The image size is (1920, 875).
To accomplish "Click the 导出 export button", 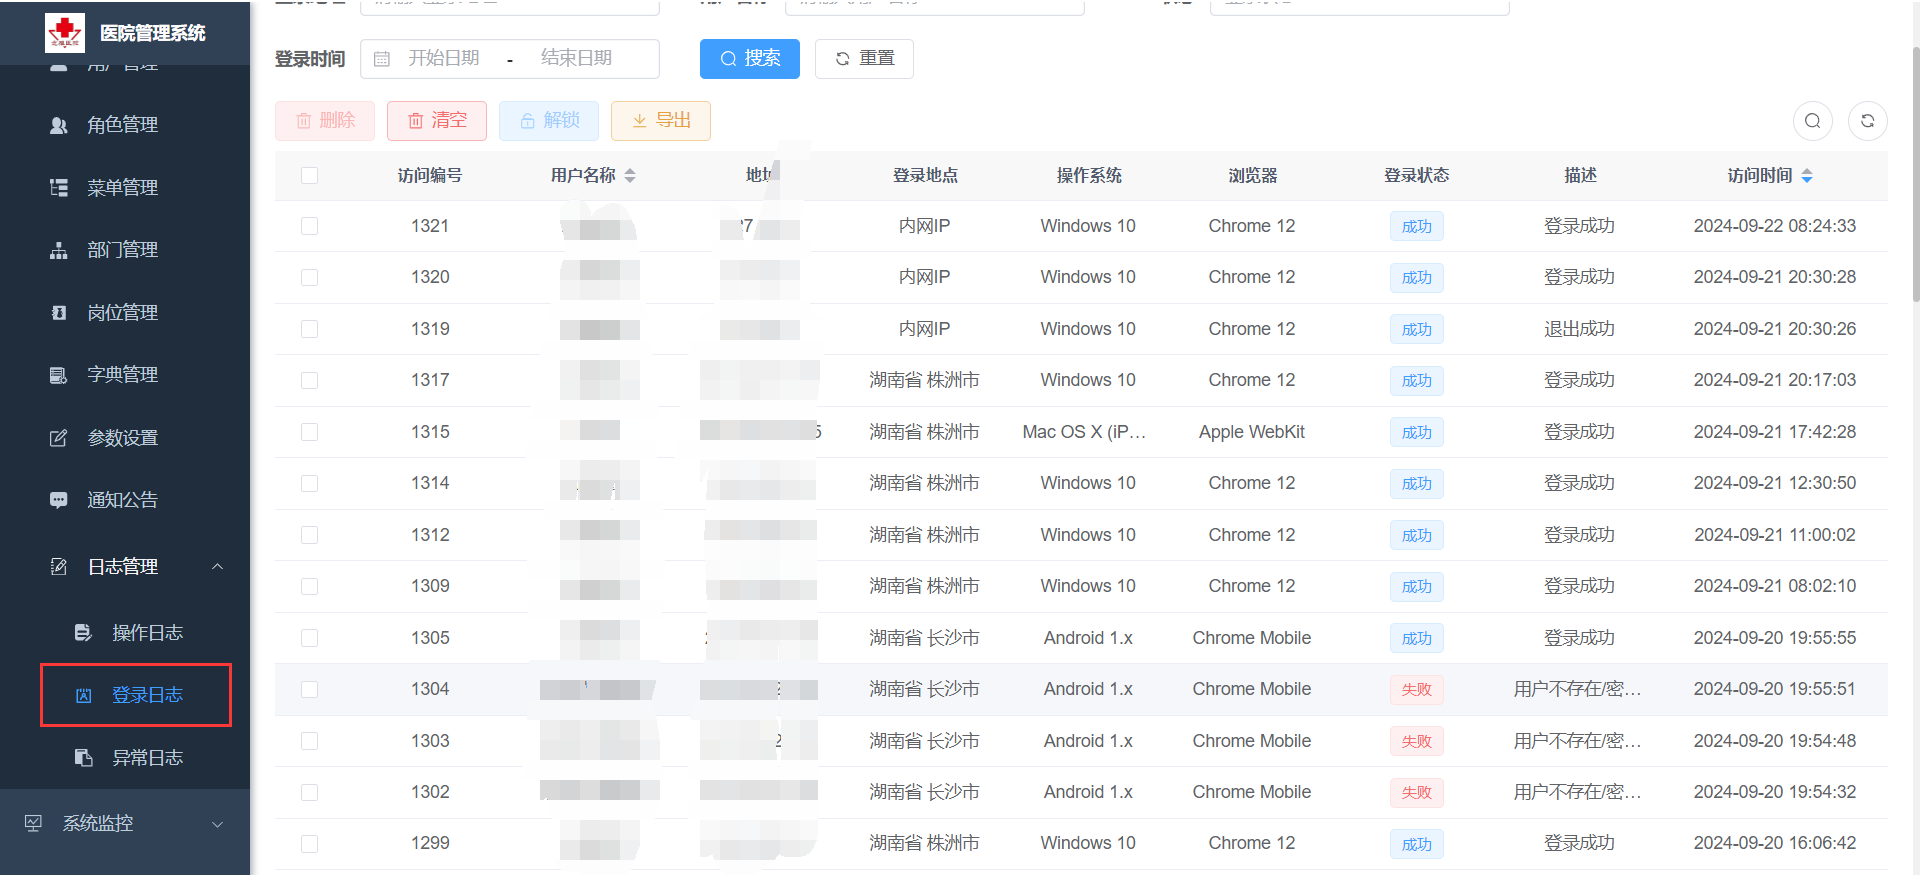I will [661, 121].
